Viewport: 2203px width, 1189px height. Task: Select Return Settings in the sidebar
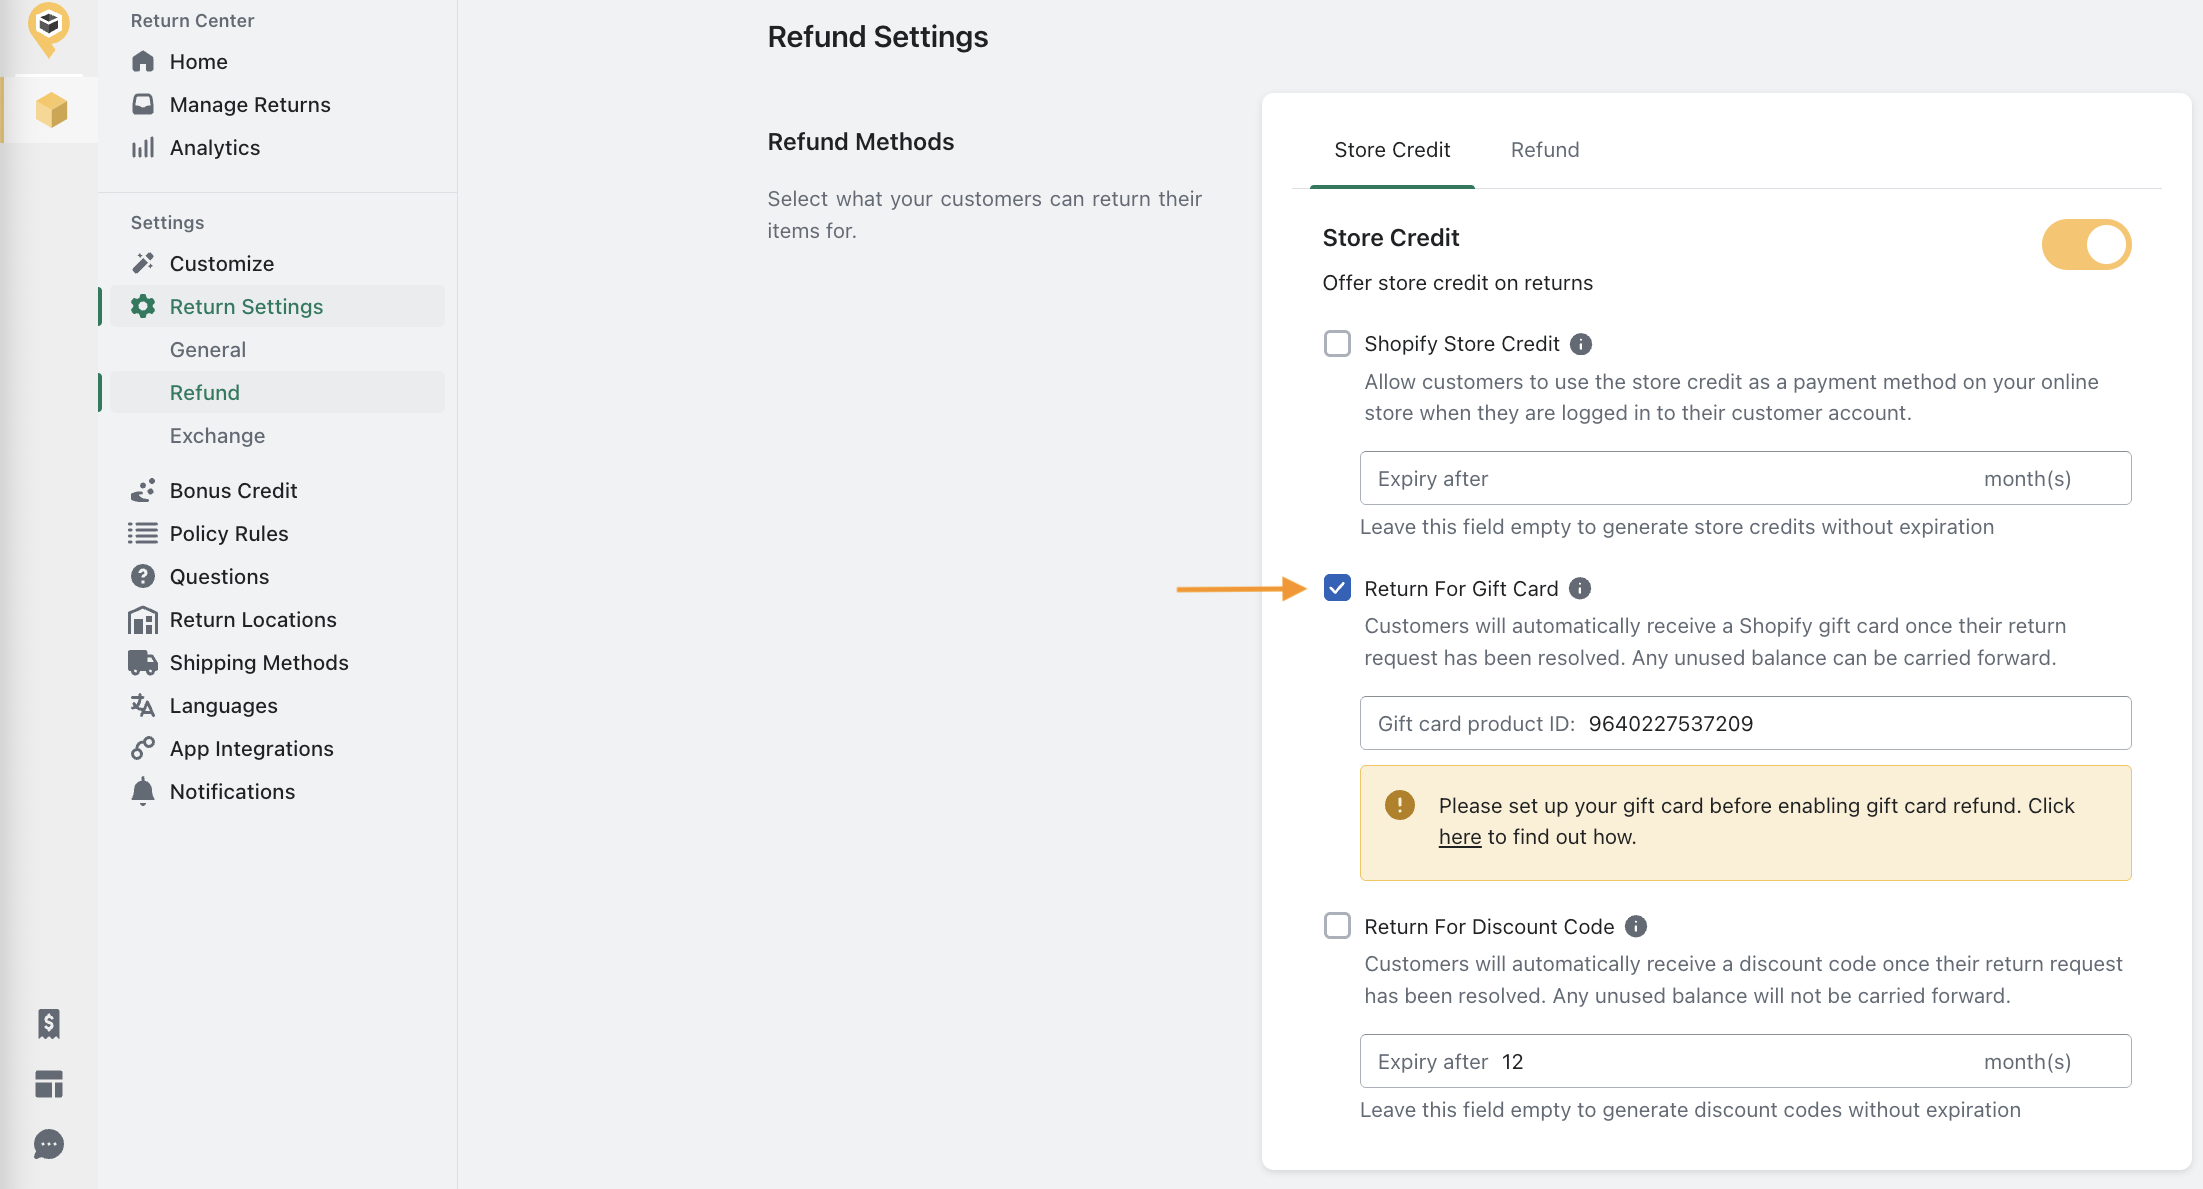[x=278, y=306]
